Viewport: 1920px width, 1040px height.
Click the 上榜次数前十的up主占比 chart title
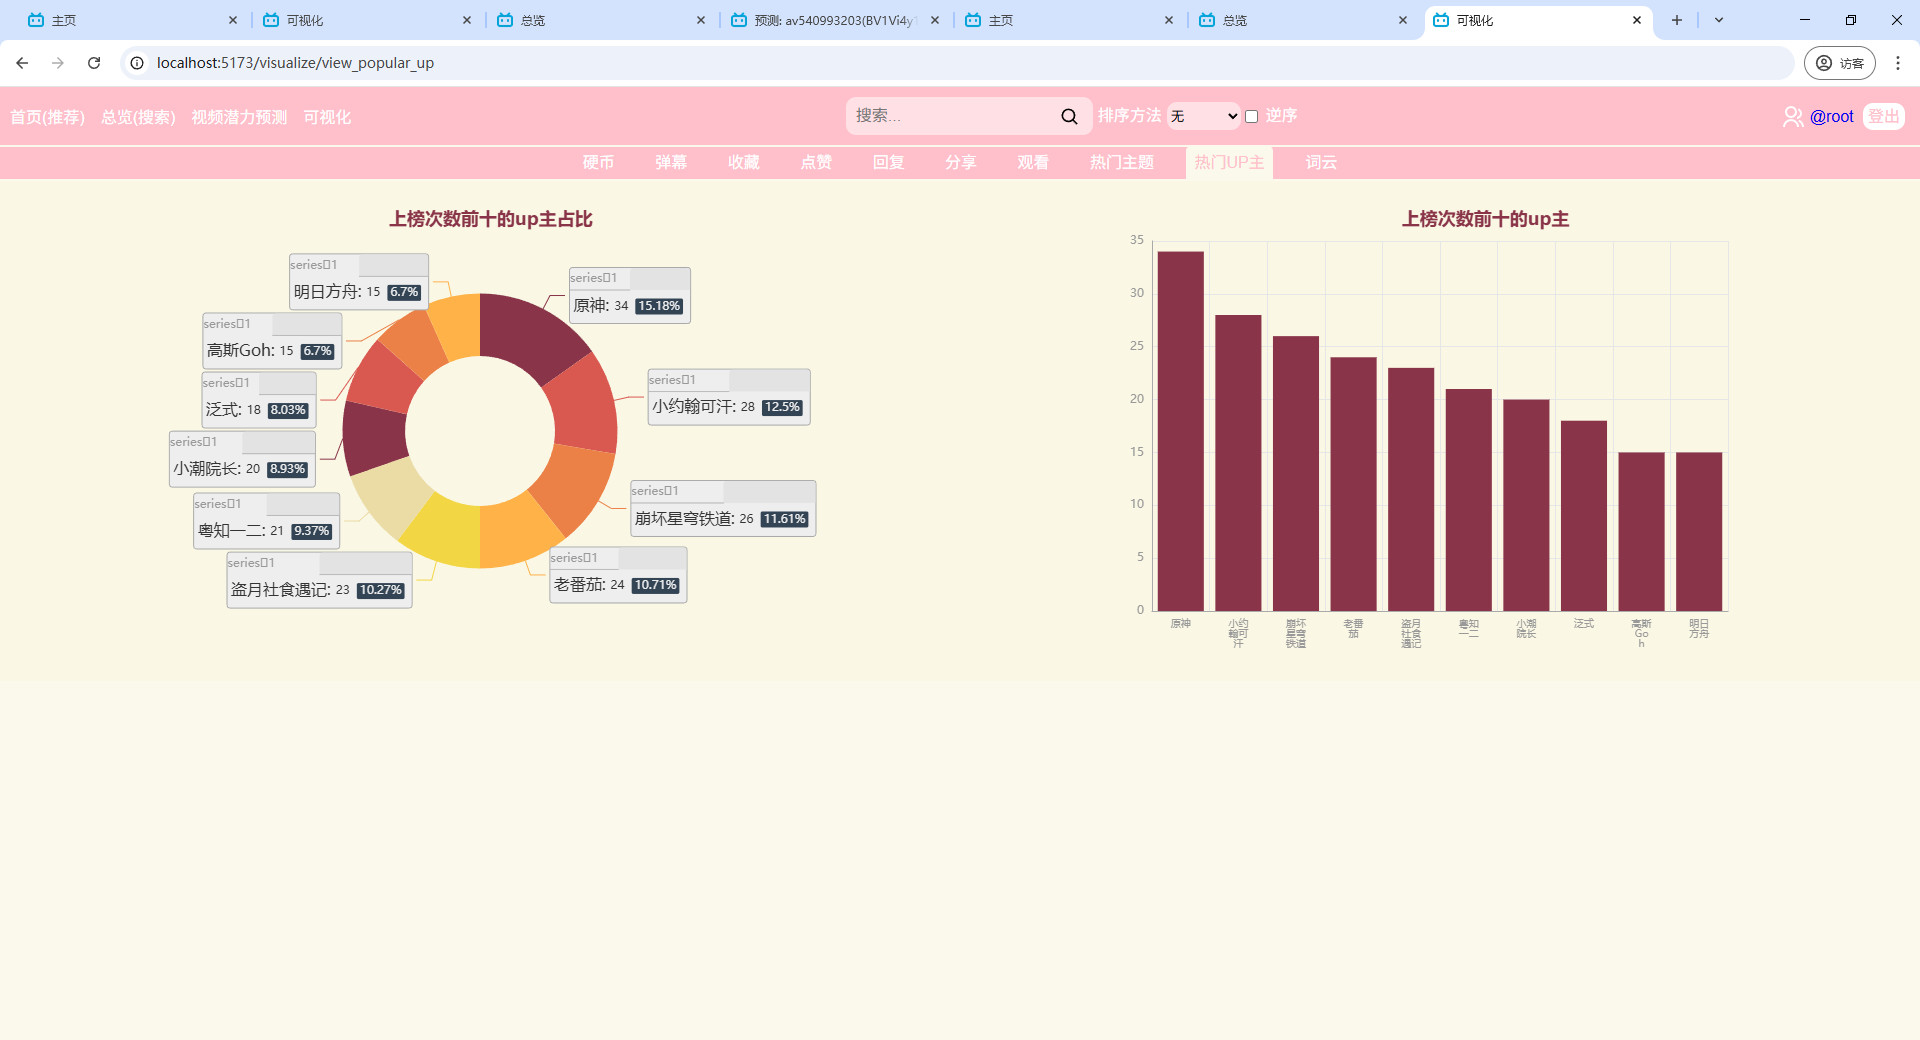[x=491, y=219]
